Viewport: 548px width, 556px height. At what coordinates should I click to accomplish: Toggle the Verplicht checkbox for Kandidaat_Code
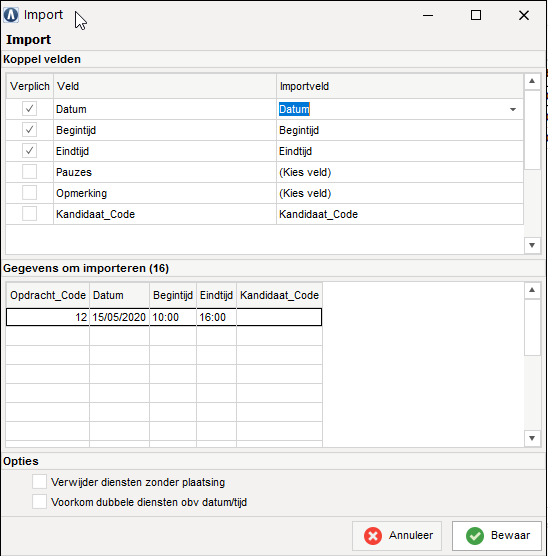coord(29,214)
